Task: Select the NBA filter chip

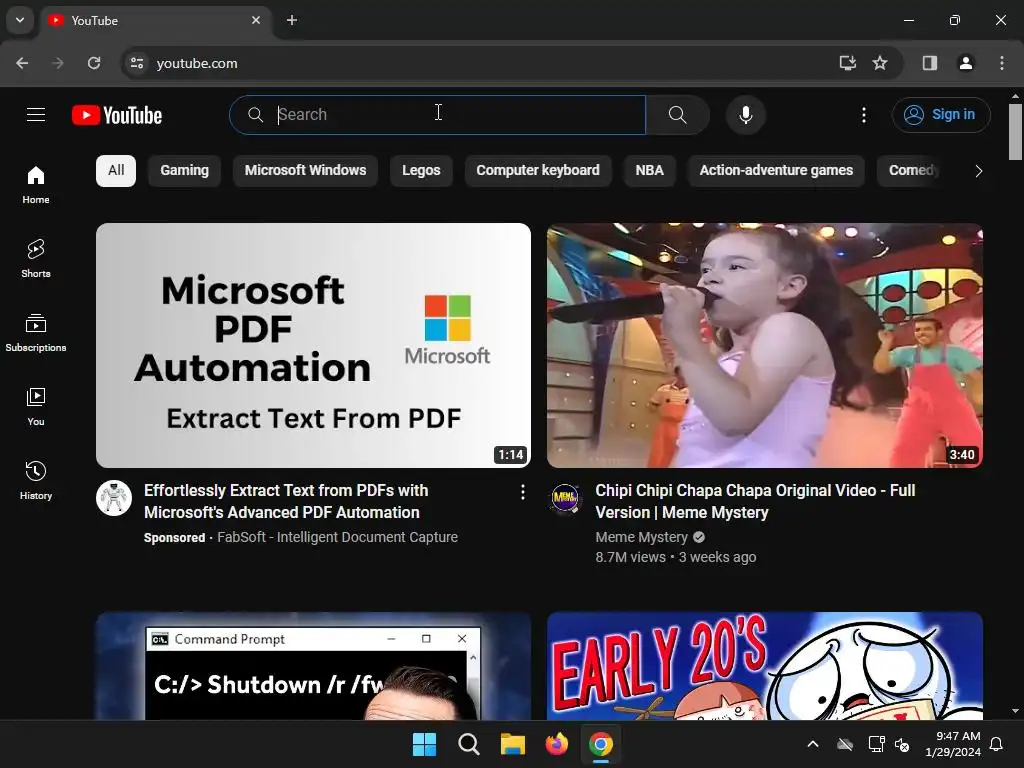Action: coord(649,170)
